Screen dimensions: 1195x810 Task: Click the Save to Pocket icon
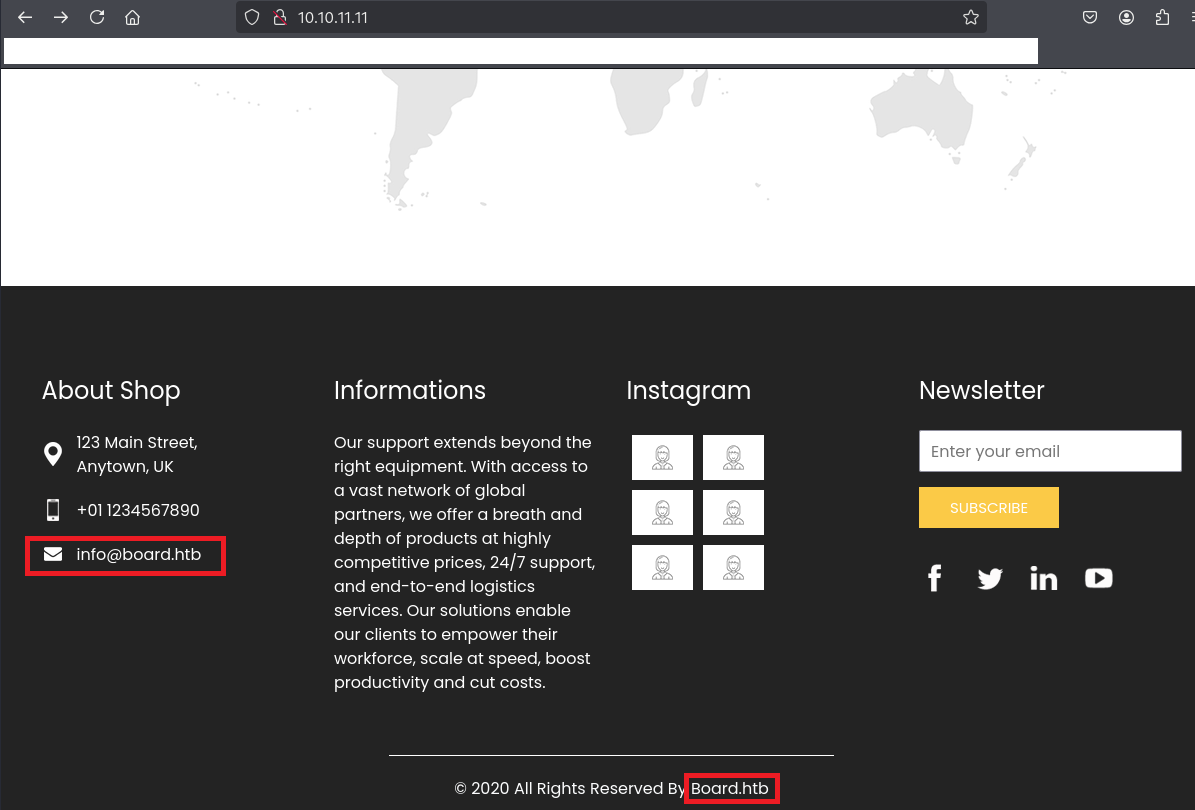tap(1090, 17)
